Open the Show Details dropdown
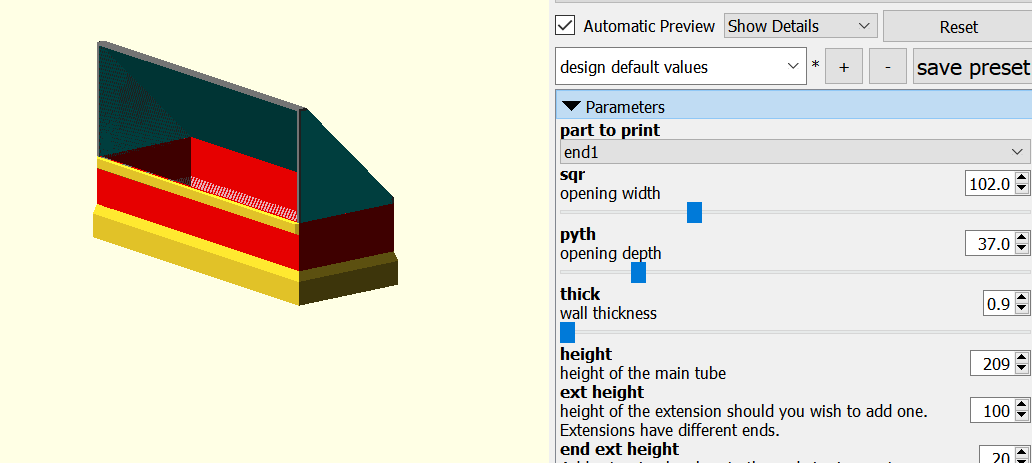Image resolution: width=1032 pixels, height=463 pixels. pyautogui.click(x=801, y=26)
